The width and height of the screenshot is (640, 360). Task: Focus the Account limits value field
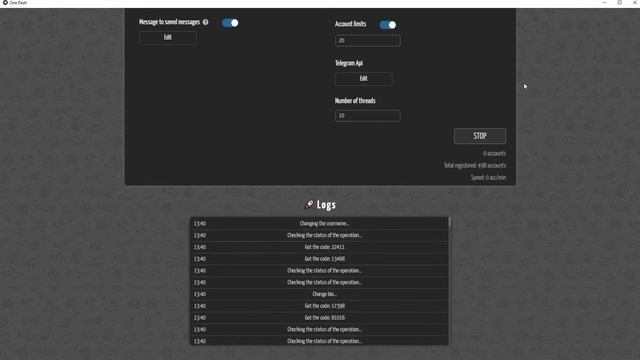click(368, 40)
